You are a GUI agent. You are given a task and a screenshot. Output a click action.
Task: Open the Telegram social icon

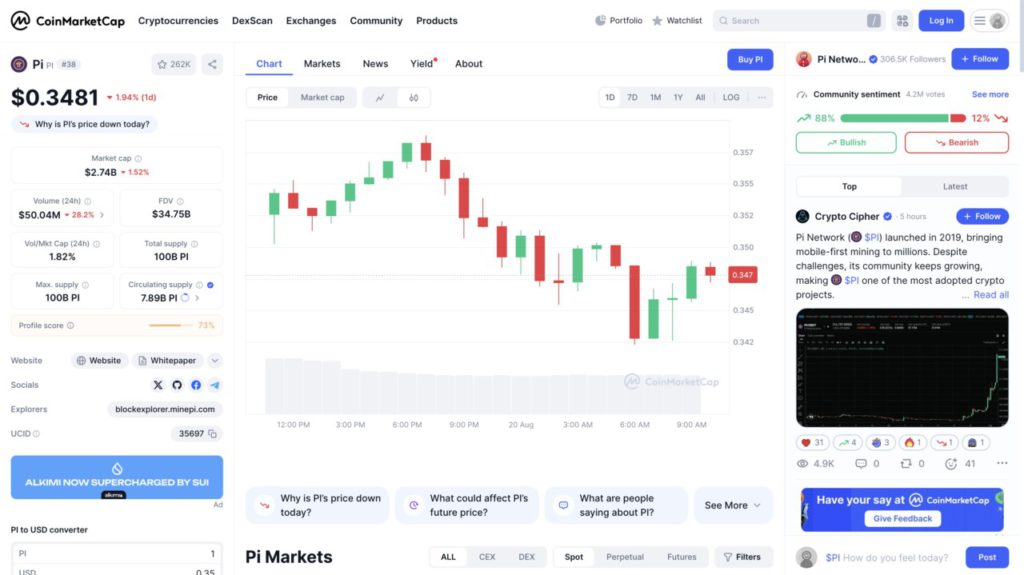(215, 385)
